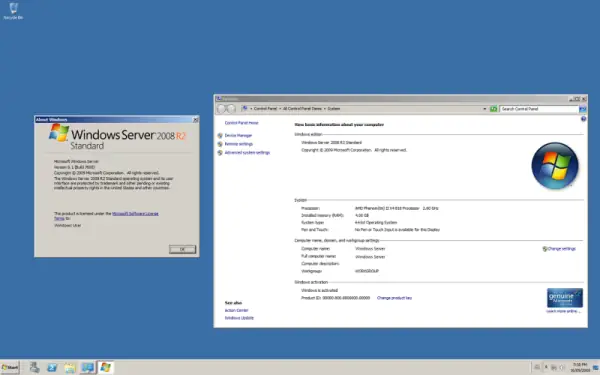The width and height of the screenshot is (600, 375).
Task: Click Change product key link
Action: coord(394,298)
